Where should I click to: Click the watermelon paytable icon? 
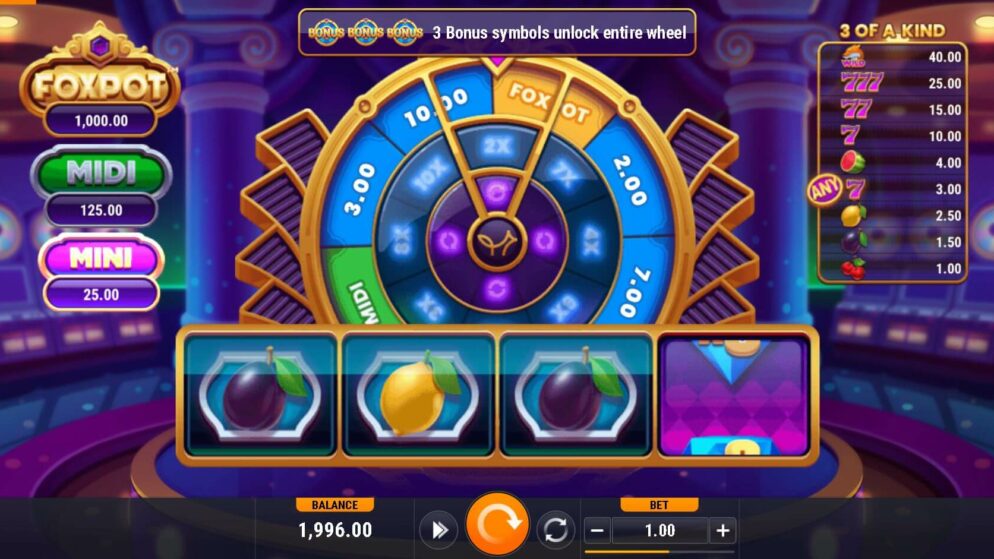(x=853, y=162)
